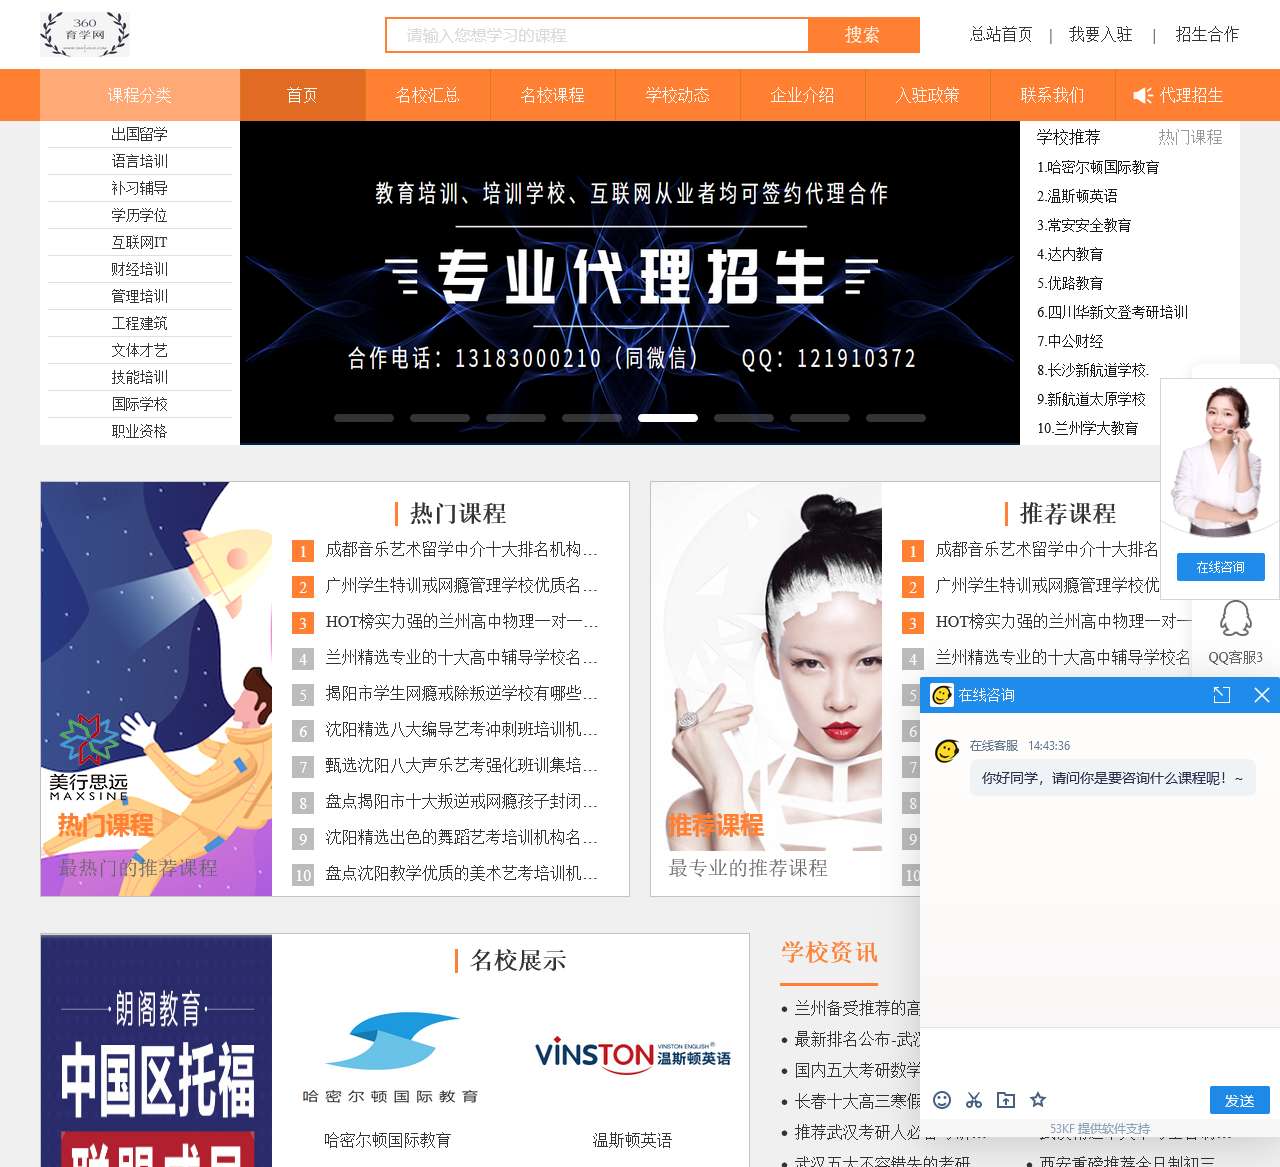Open school link 6.四川华新文登考研培训
This screenshot has width=1280, height=1167.
pyautogui.click(x=1112, y=312)
